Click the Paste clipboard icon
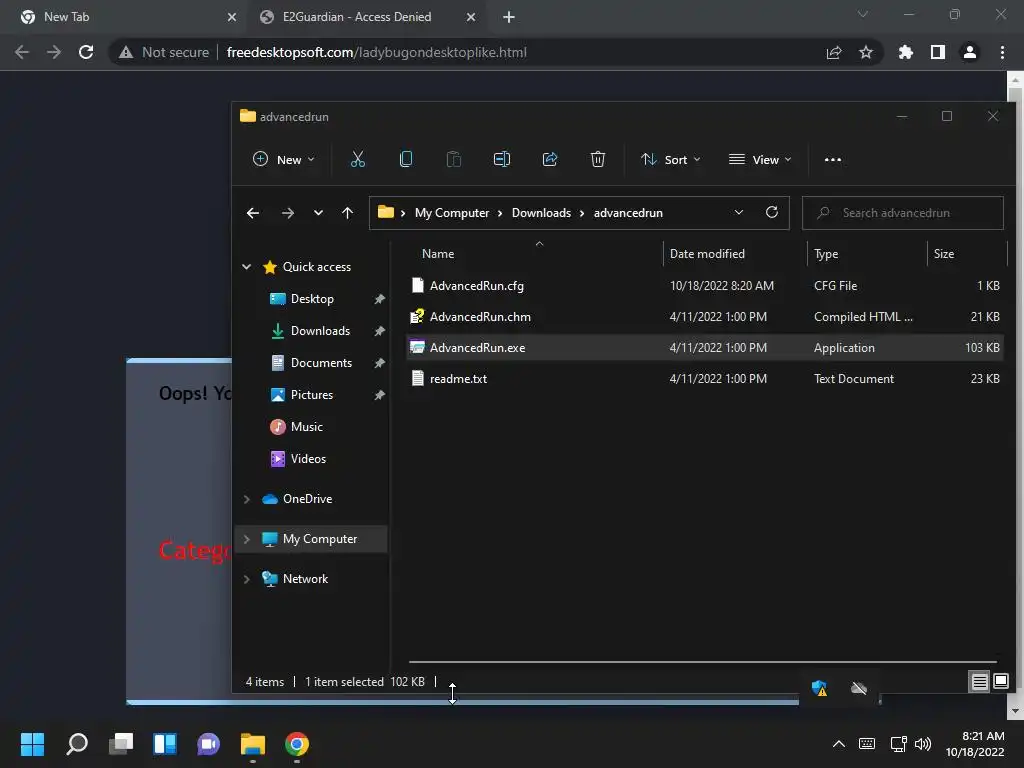The width and height of the screenshot is (1024, 768). (x=453, y=159)
